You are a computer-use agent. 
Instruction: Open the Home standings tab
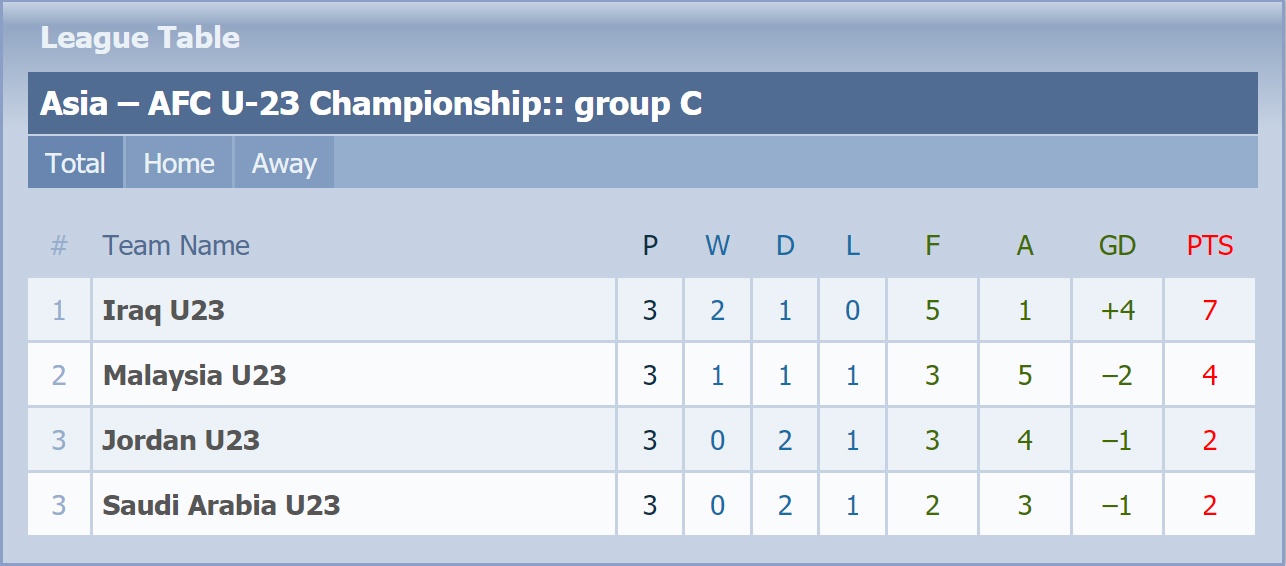point(179,163)
